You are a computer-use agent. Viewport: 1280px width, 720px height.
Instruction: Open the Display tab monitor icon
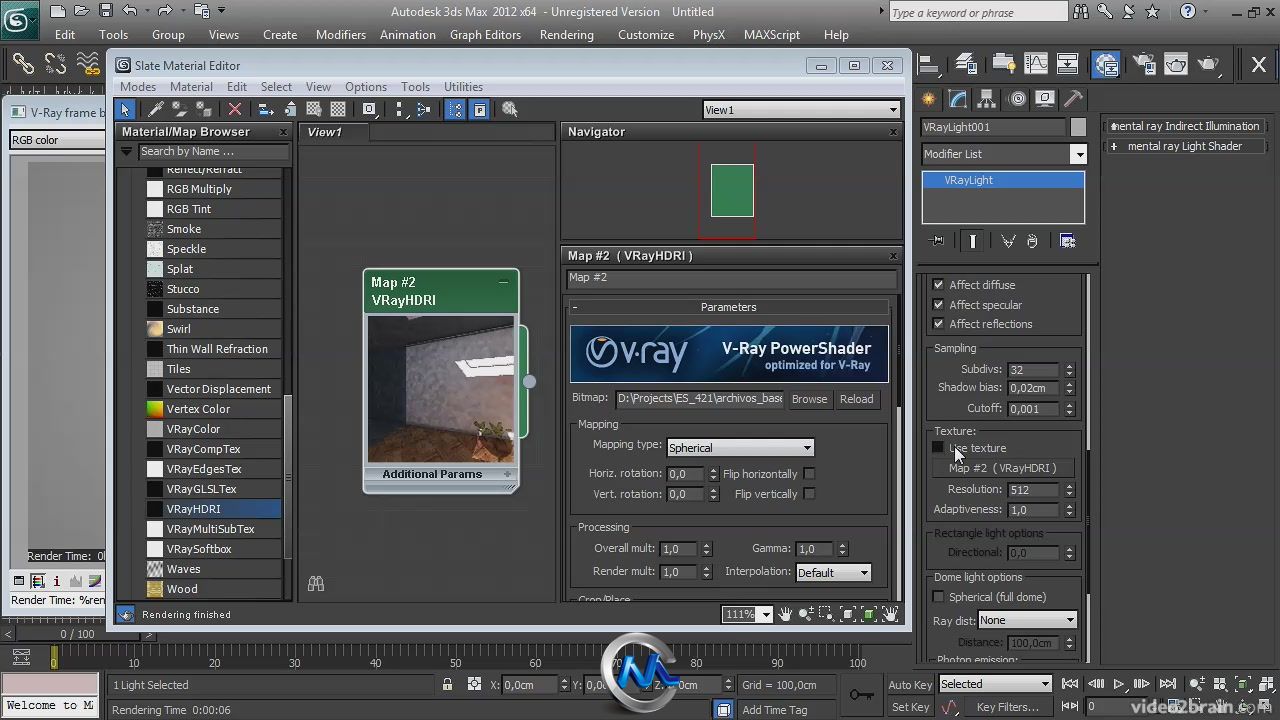click(1045, 98)
